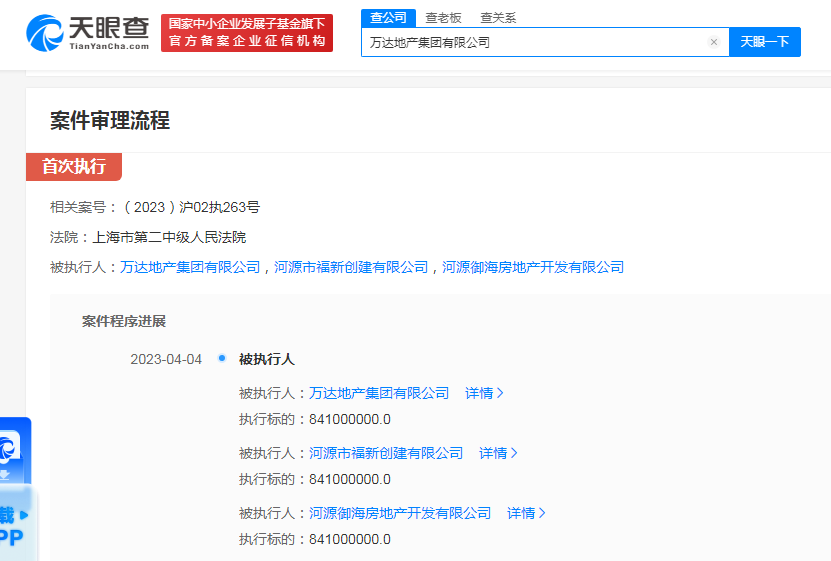Click the red 官方备案企业征信机构 banner
The width and height of the screenshot is (831, 561).
(x=247, y=33)
